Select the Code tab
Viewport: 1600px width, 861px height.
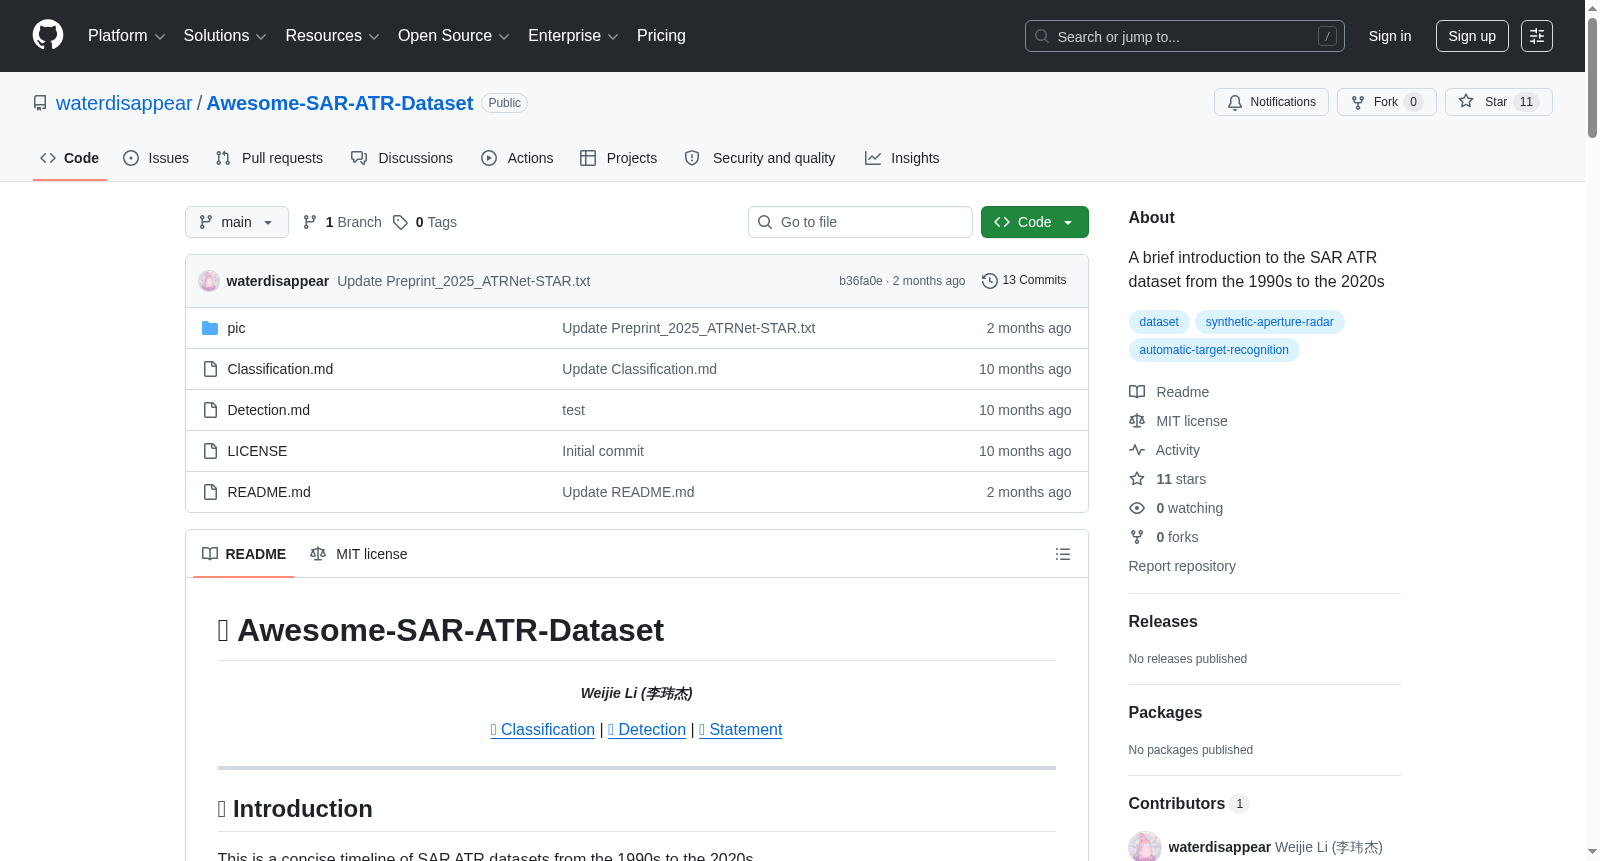pyautogui.click(x=70, y=158)
